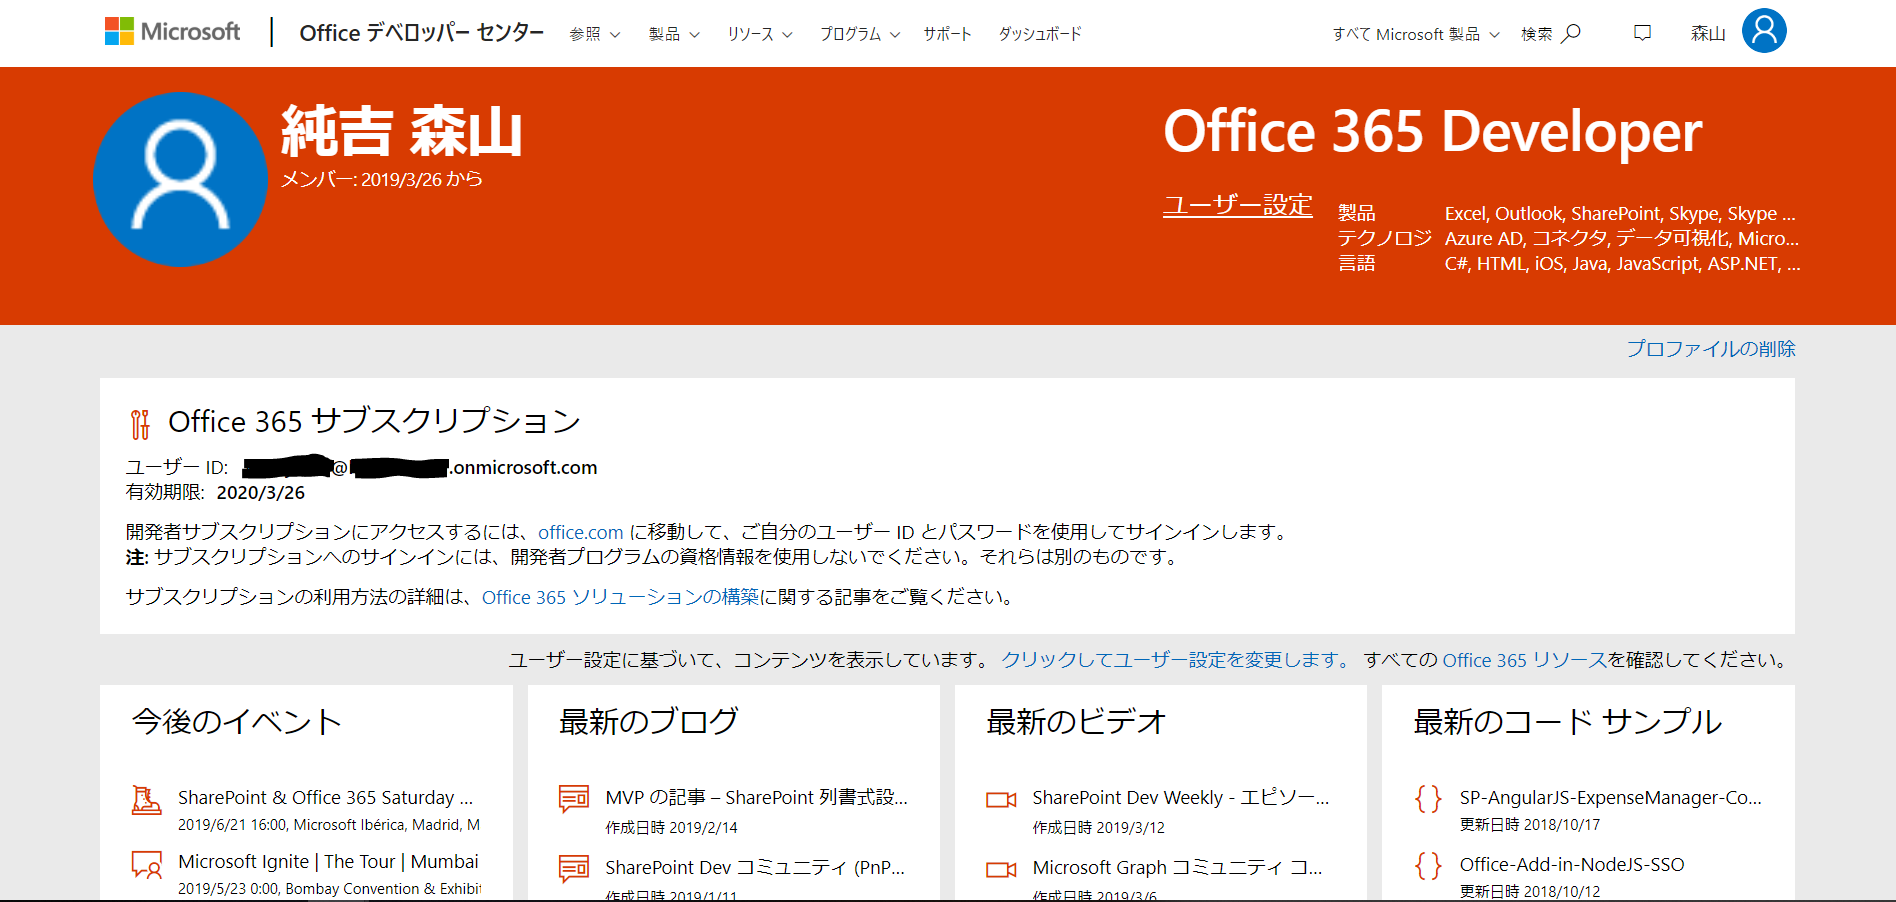1896x902 pixels.
Task: Click the C#, HTML, iOS languages list
Action: click(1622, 264)
